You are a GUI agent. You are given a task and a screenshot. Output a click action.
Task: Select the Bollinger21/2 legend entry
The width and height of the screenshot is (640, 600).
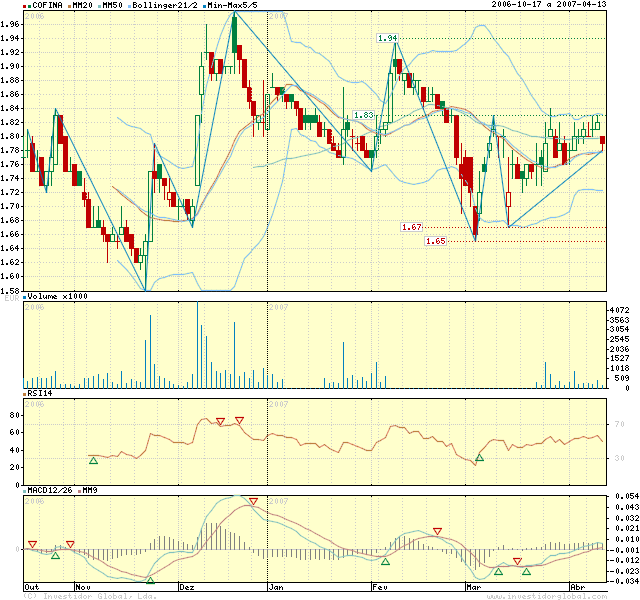point(163,5)
